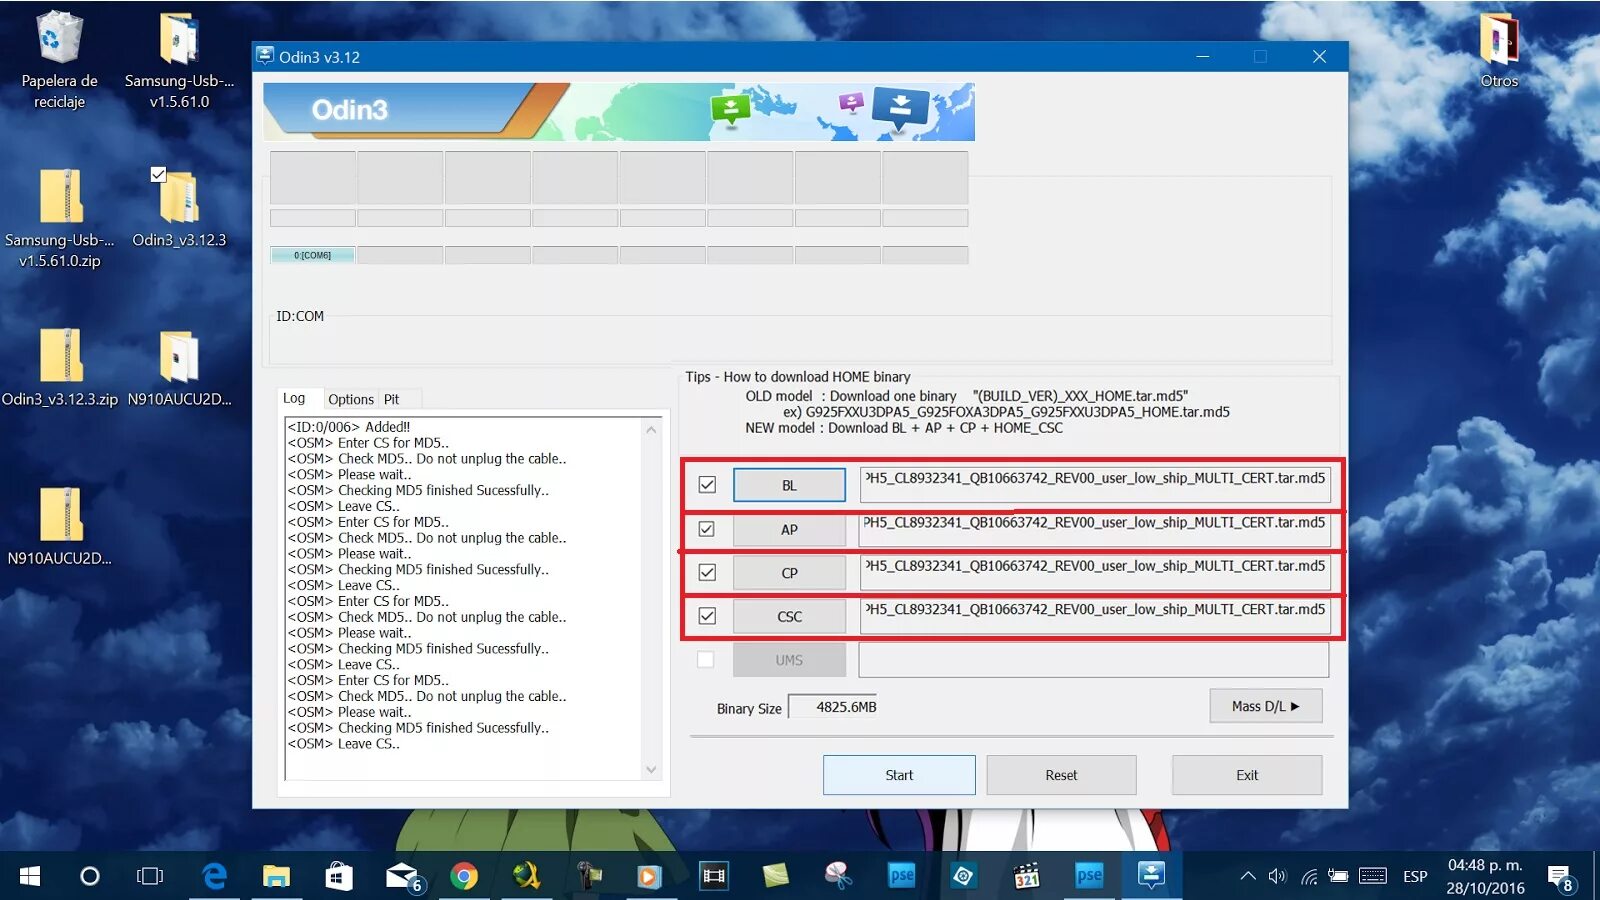This screenshot has width=1600, height=900.
Task: Click the UMS file button
Action: click(789, 660)
